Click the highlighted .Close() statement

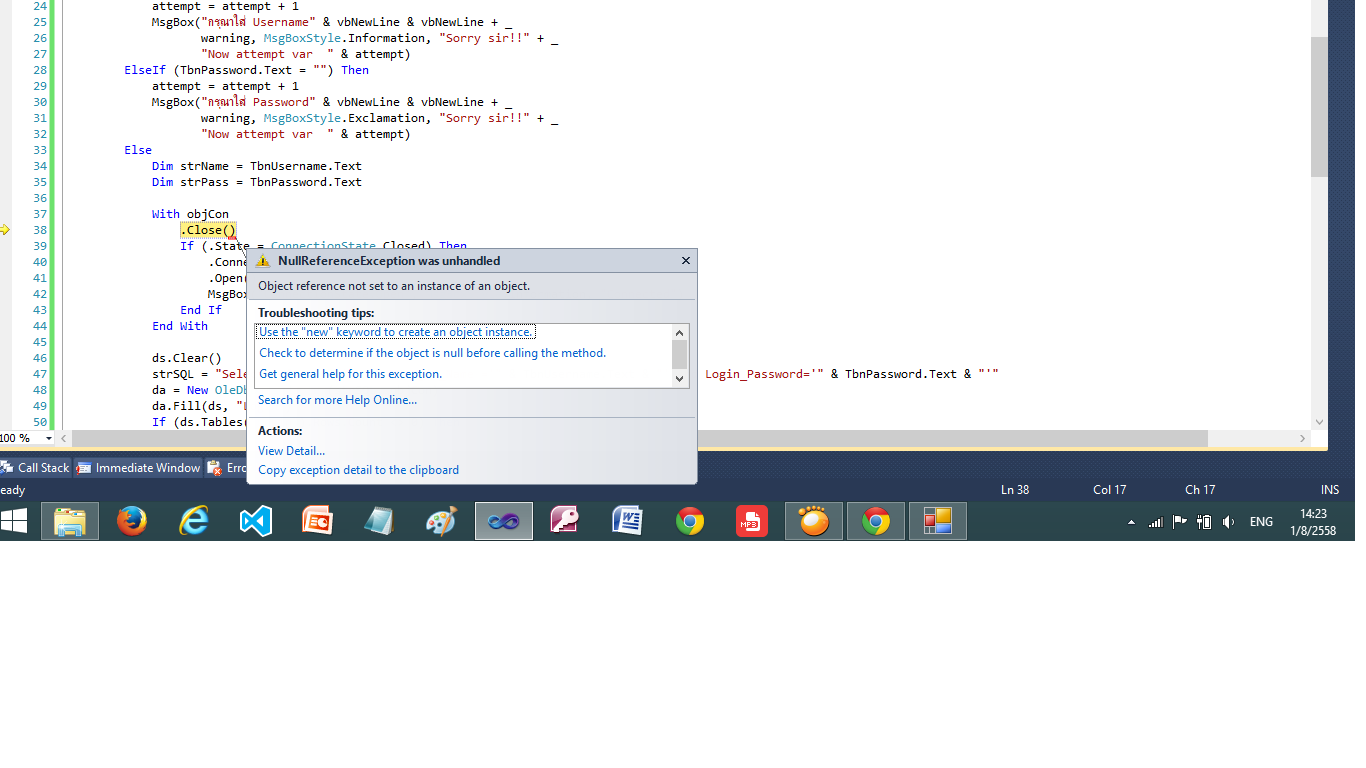click(208, 230)
